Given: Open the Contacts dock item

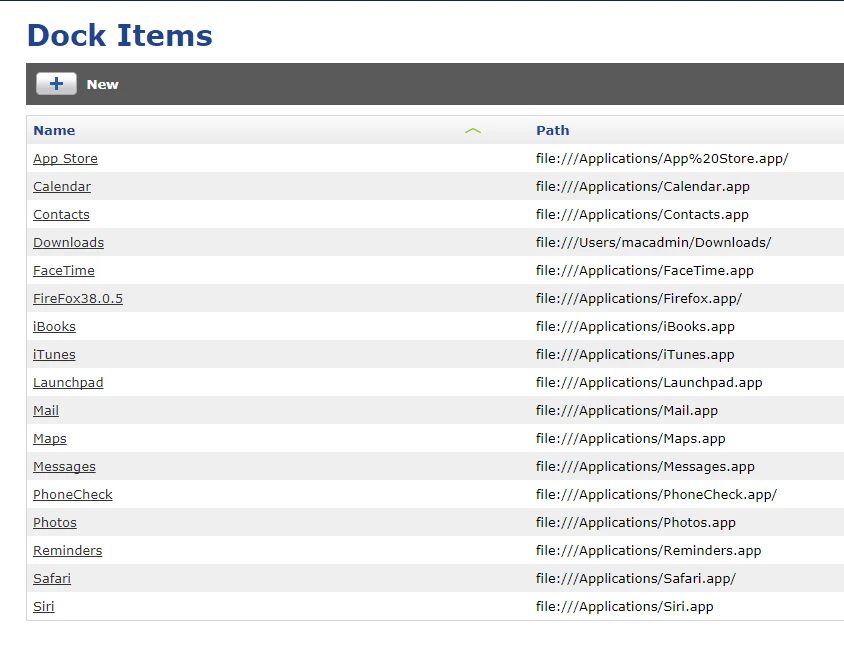Looking at the screenshot, I should (61, 214).
